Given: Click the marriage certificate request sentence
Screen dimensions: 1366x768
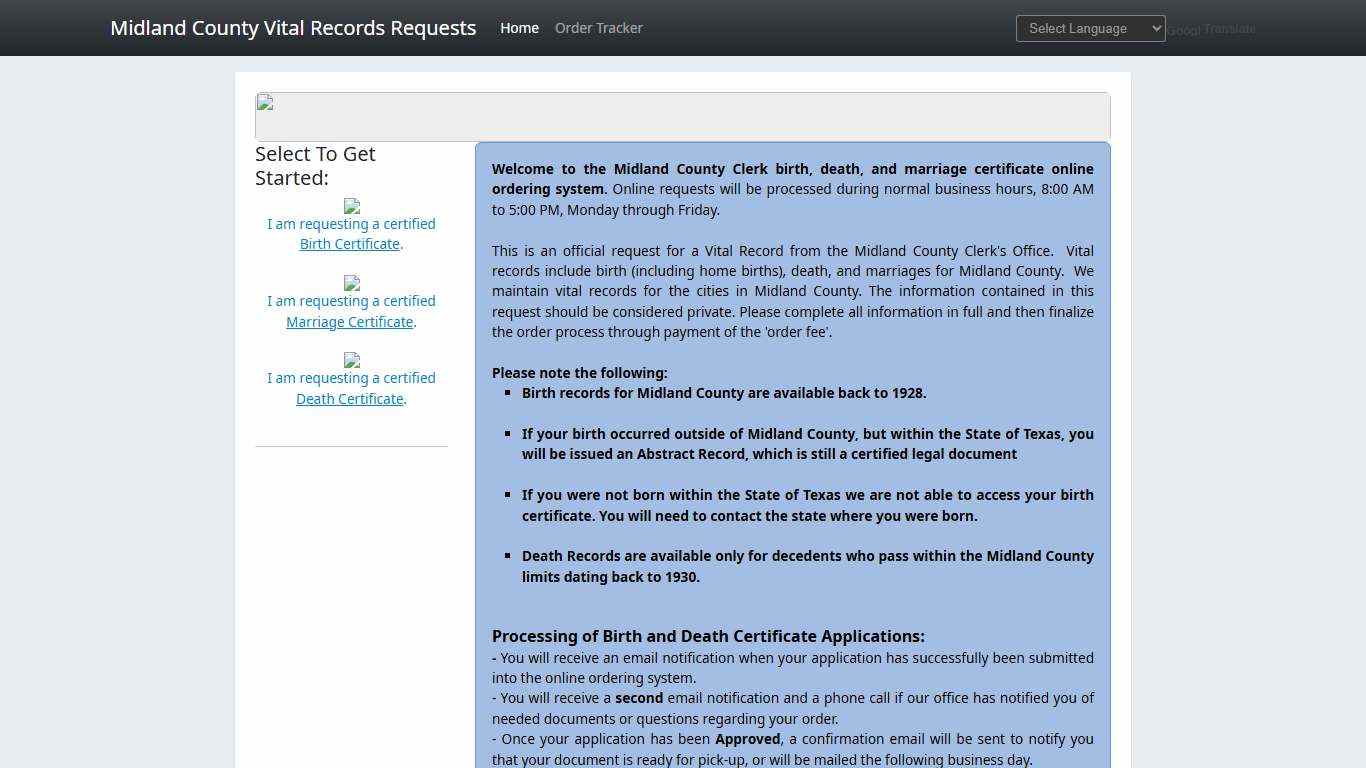Looking at the screenshot, I should [351, 311].
